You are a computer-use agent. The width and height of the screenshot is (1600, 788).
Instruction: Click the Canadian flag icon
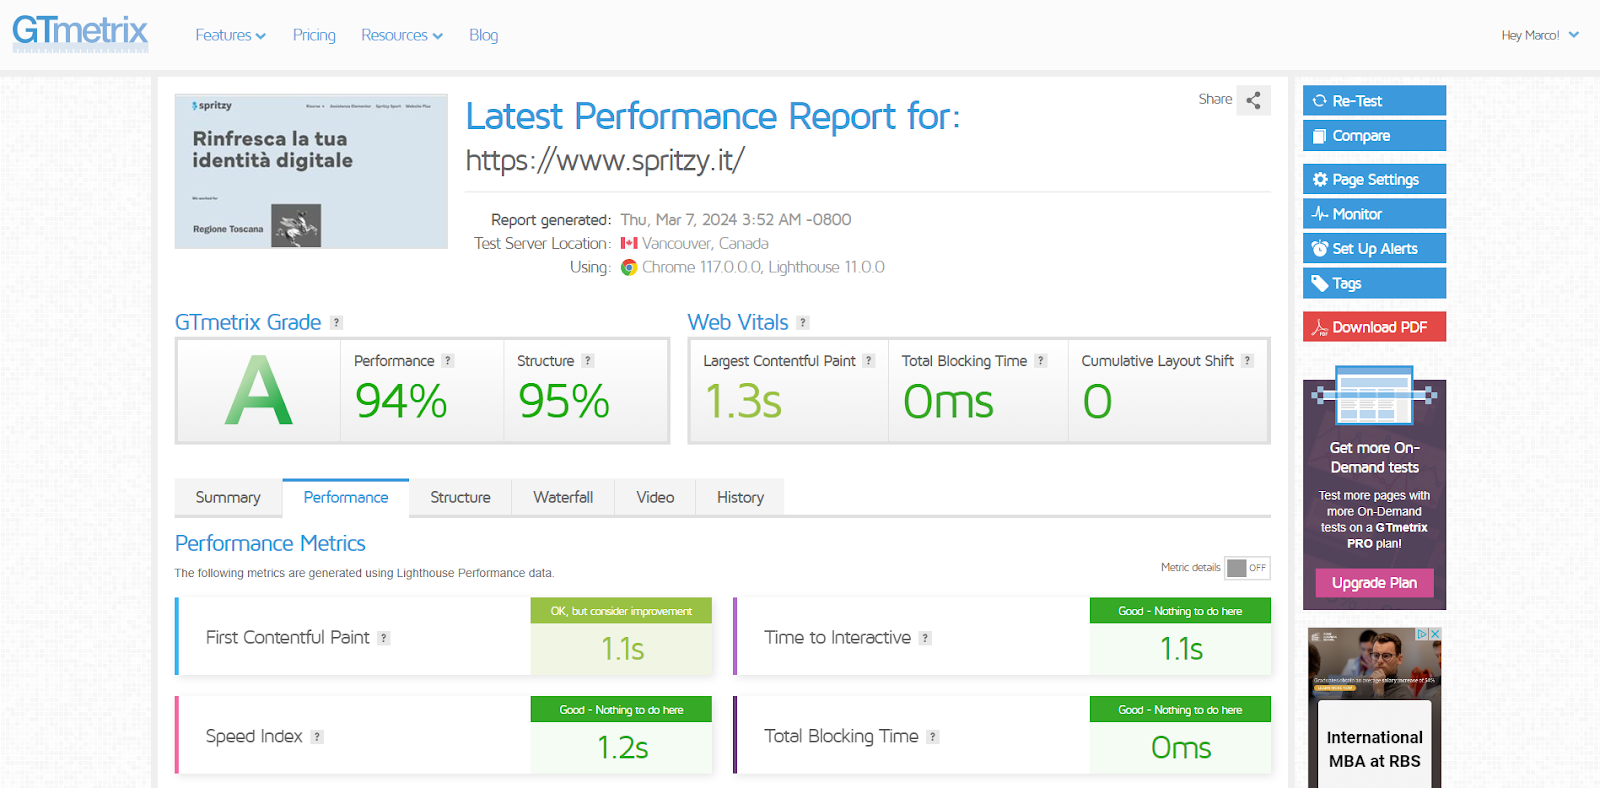click(x=629, y=243)
